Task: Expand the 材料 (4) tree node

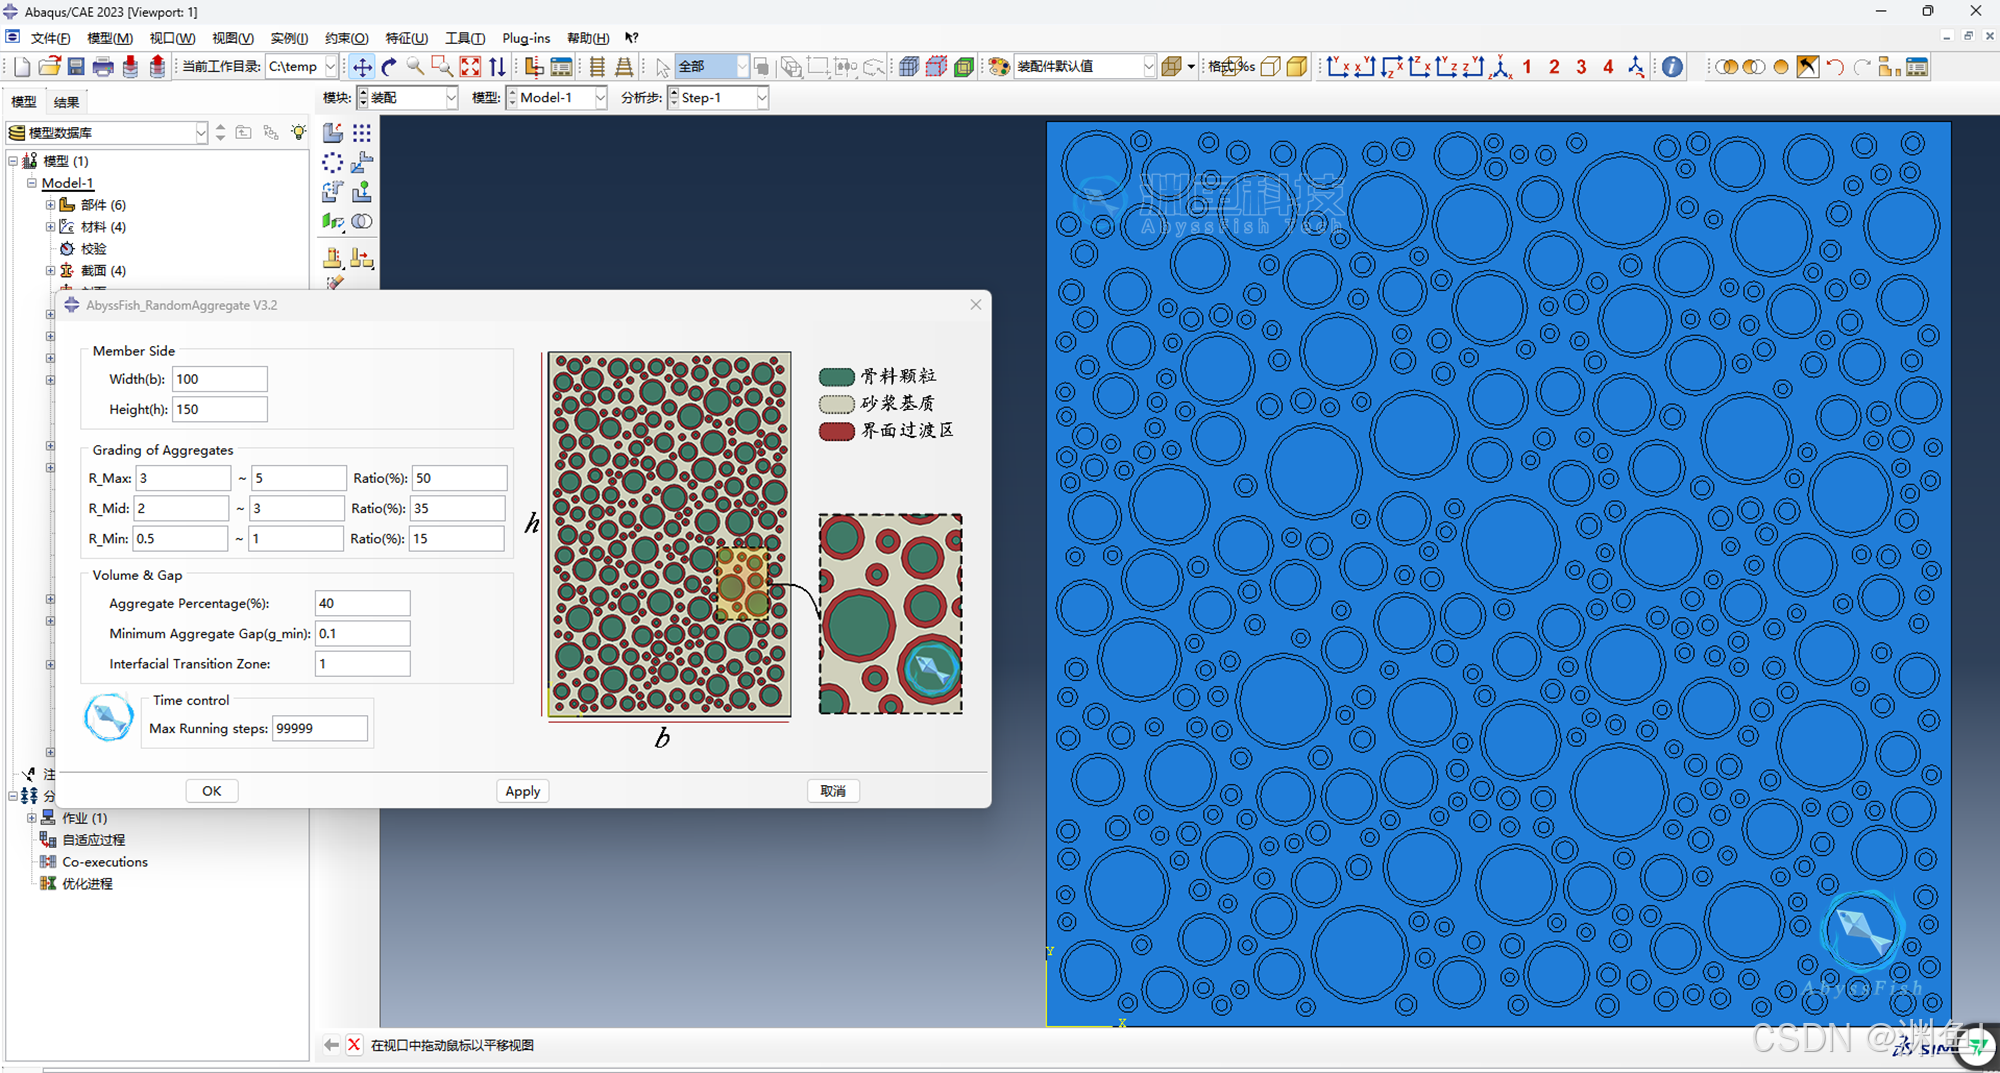Action: pos(50,227)
